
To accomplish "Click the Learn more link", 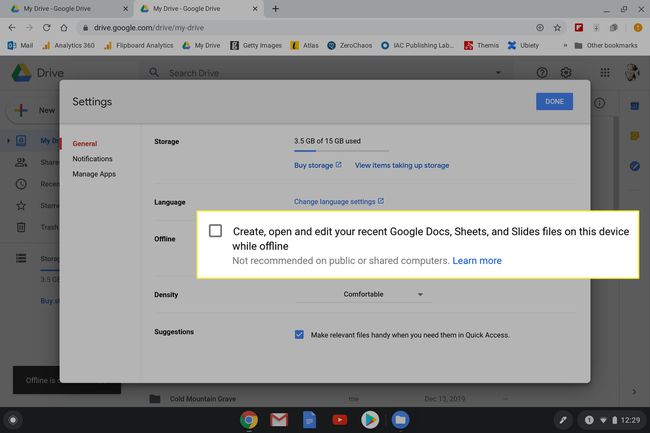I will 477,261.
